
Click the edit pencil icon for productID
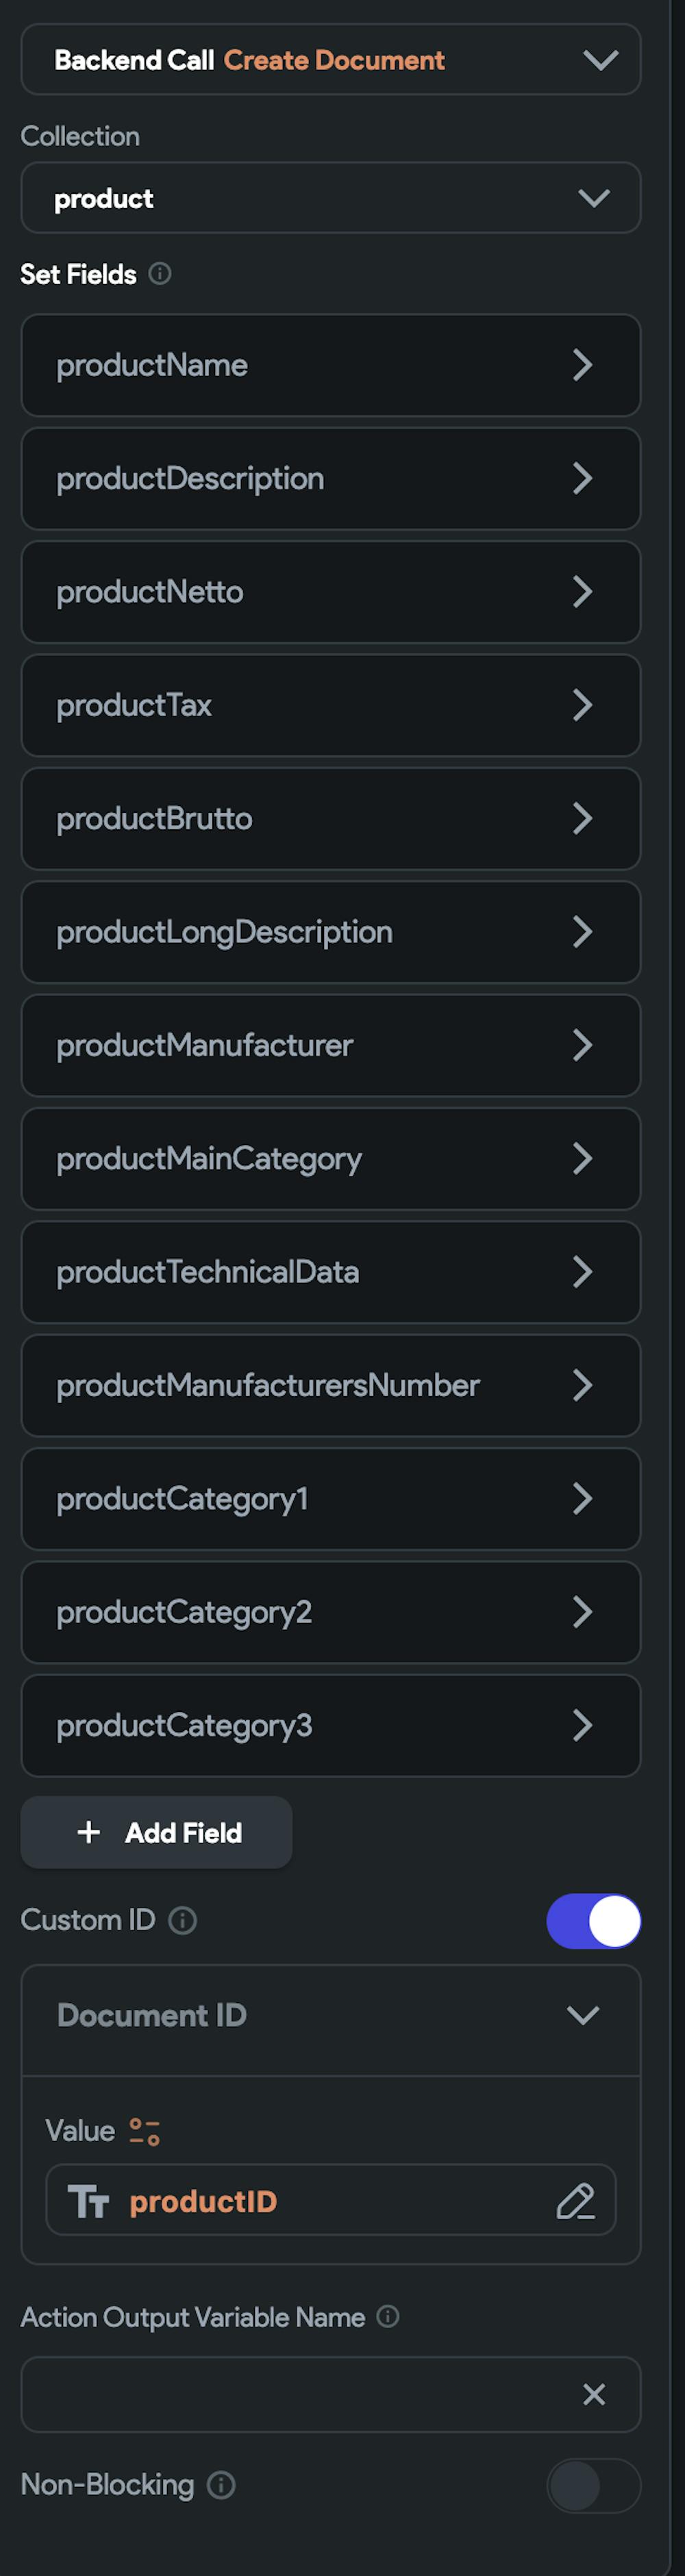575,2201
